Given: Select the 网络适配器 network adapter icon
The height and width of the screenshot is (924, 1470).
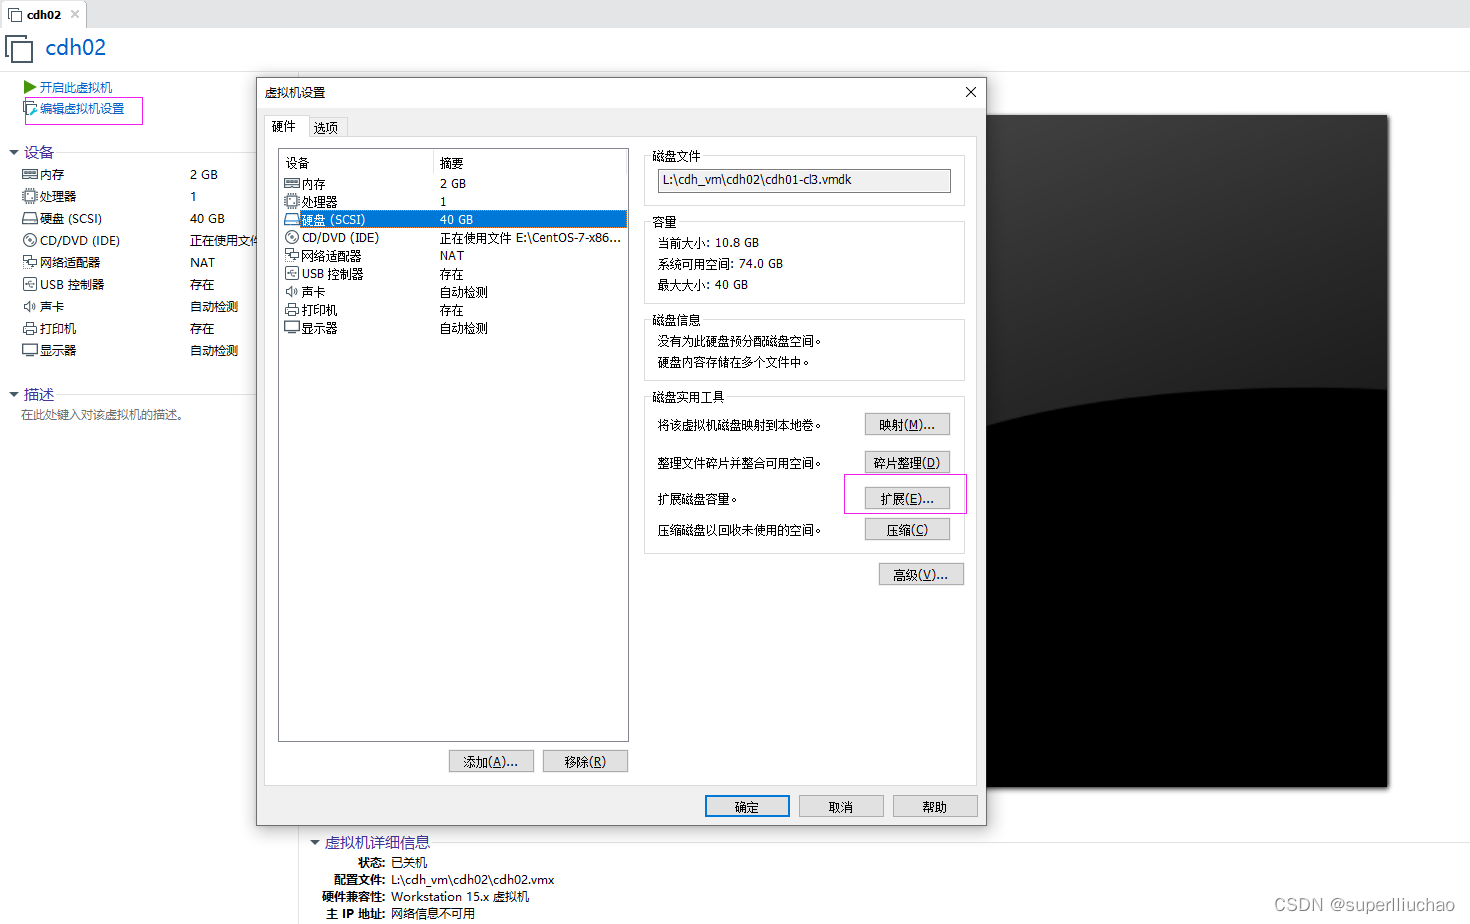Looking at the screenshot, I should pos(292,255).
